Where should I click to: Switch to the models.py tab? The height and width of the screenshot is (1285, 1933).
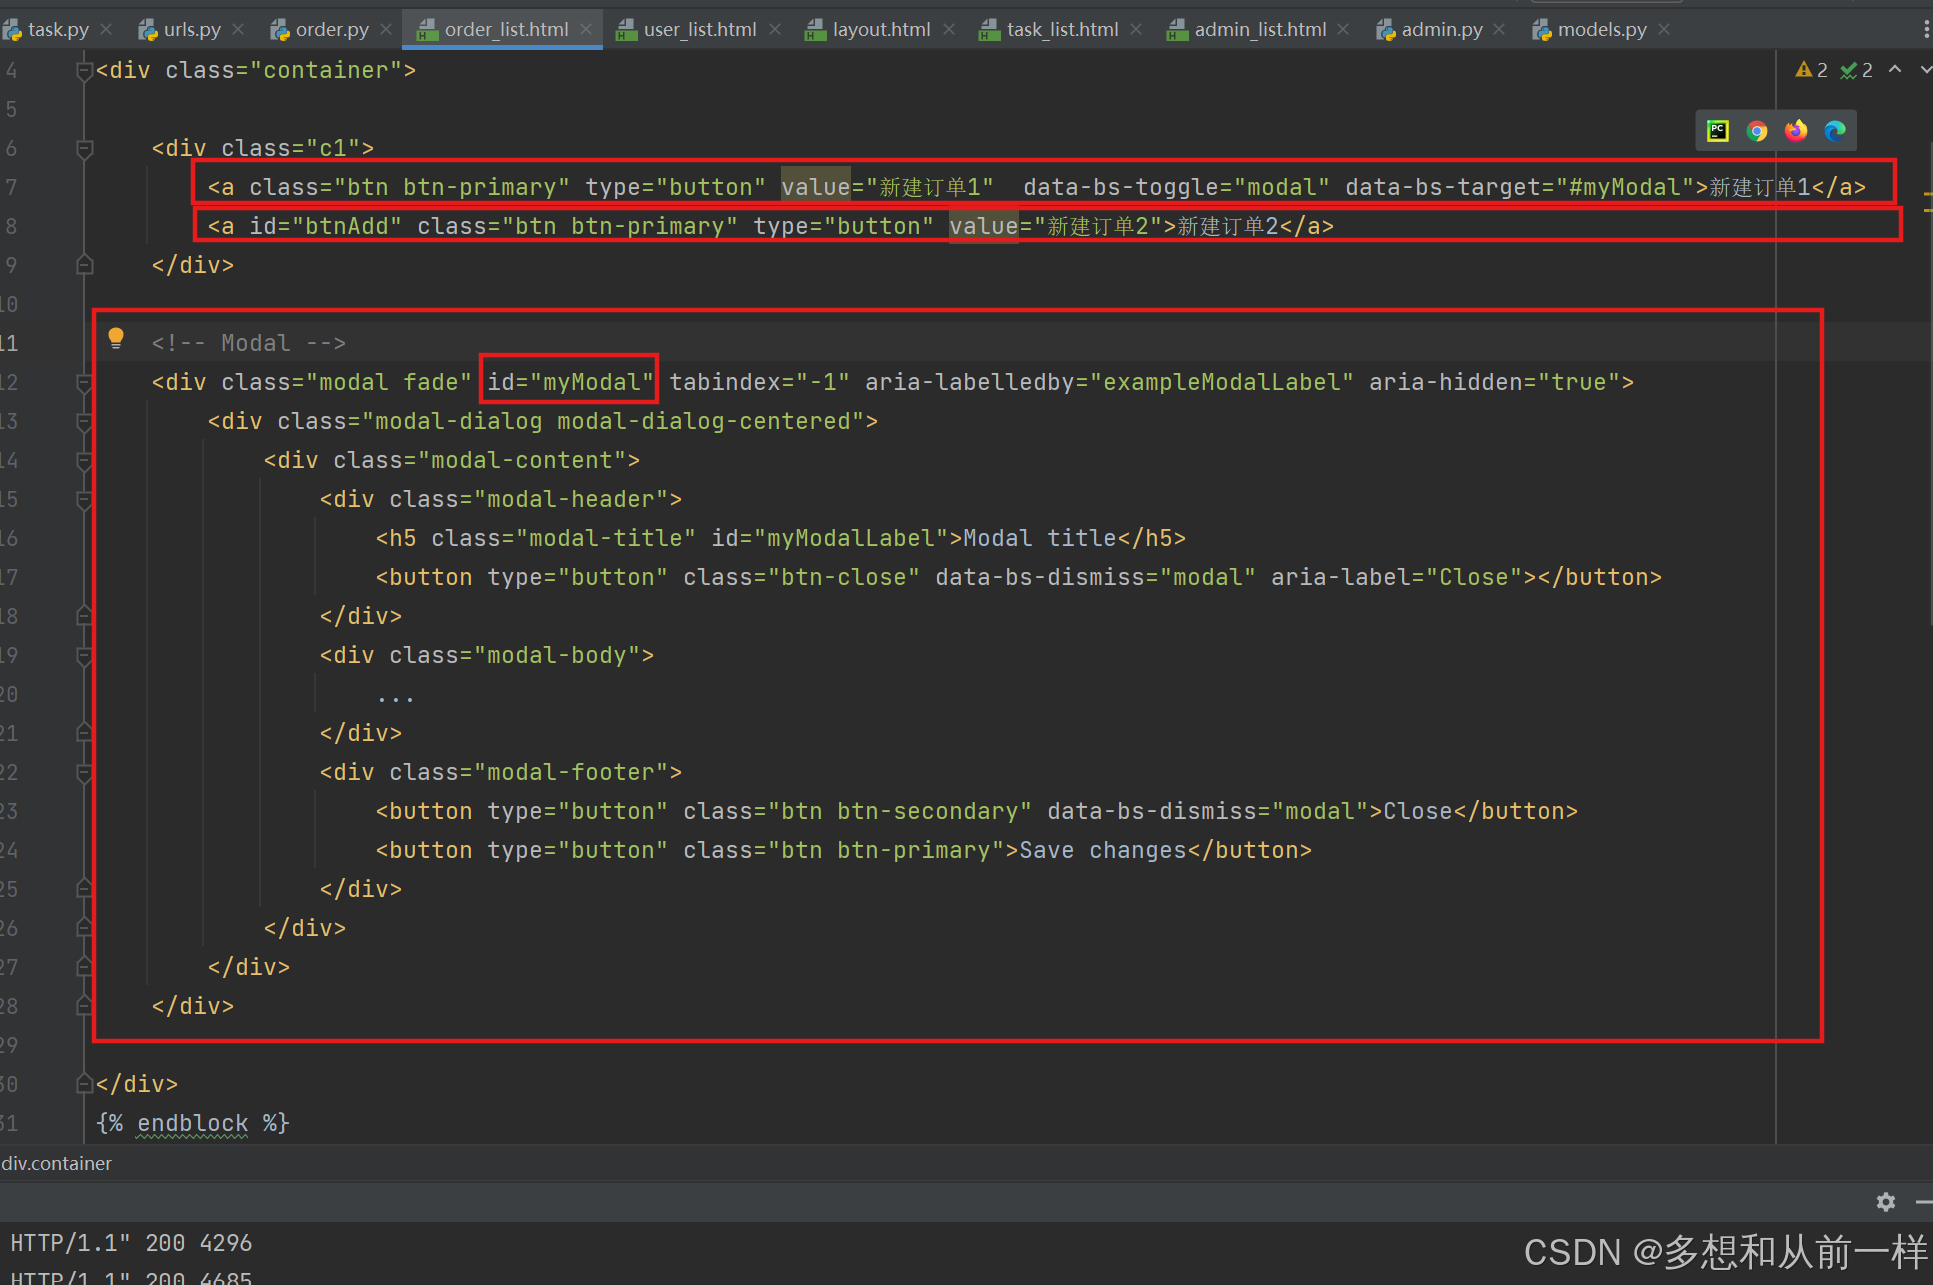point(1601,29)
